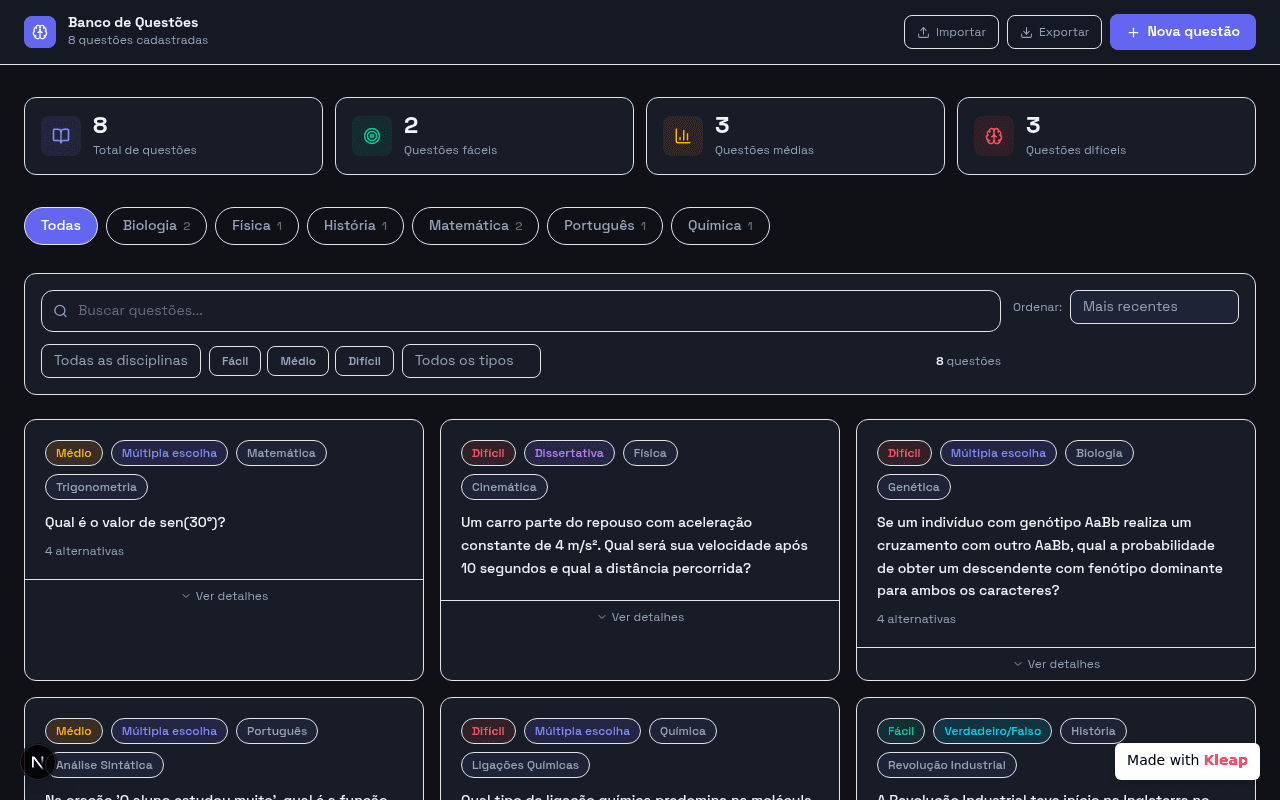Viewport: 1280px width, 800px height.
Task: Click the brain icon in Questões difíceis card
Action: point(994,136)
